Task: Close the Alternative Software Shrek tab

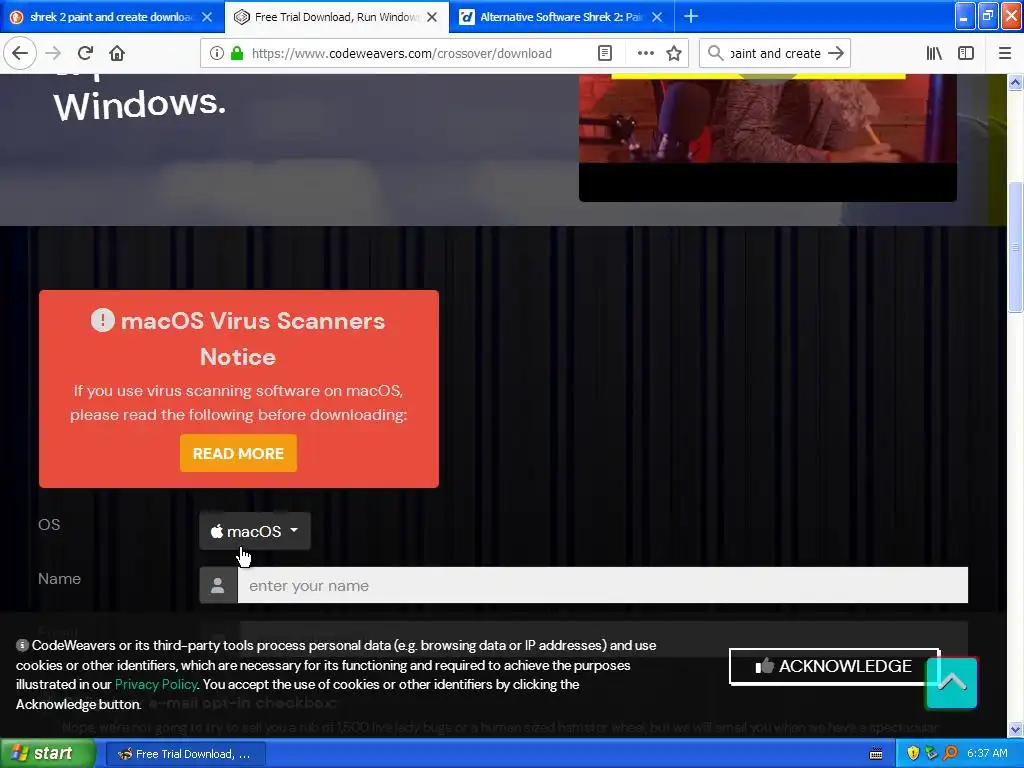Action: coord(657,17)
